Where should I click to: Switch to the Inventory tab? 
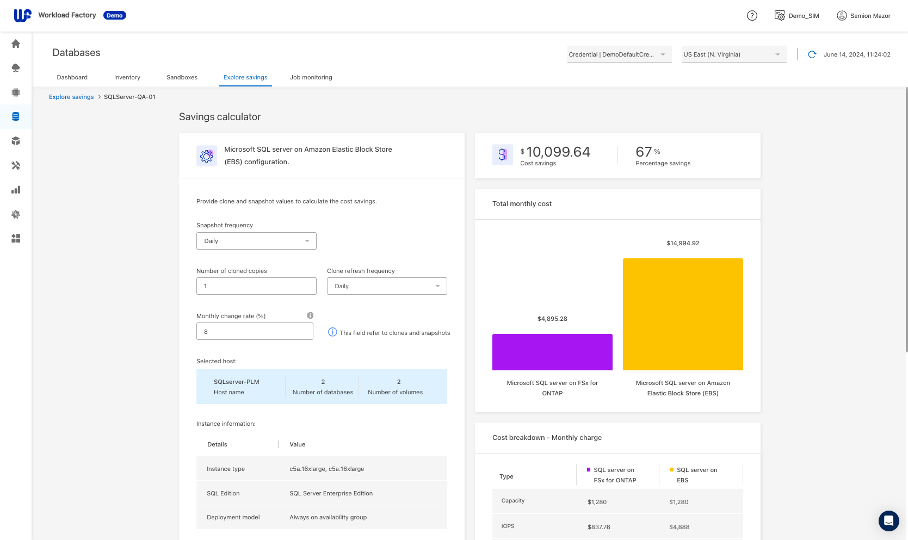point(127,77)
